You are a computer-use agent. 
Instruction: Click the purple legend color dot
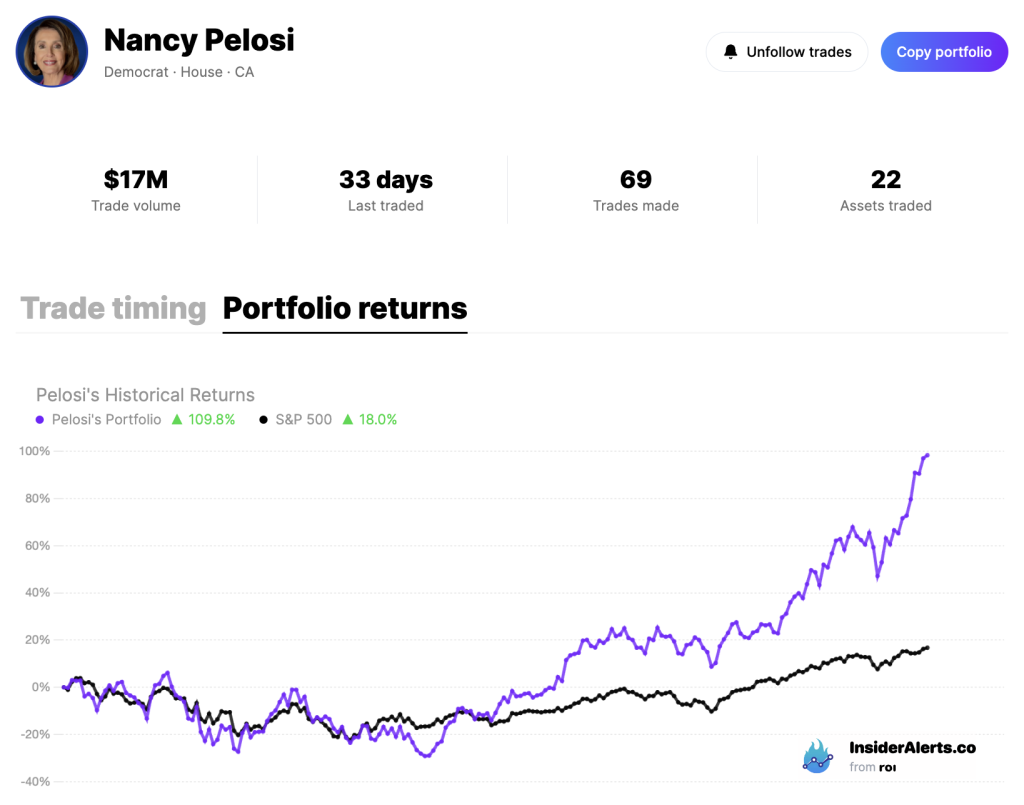click(41, 419)
